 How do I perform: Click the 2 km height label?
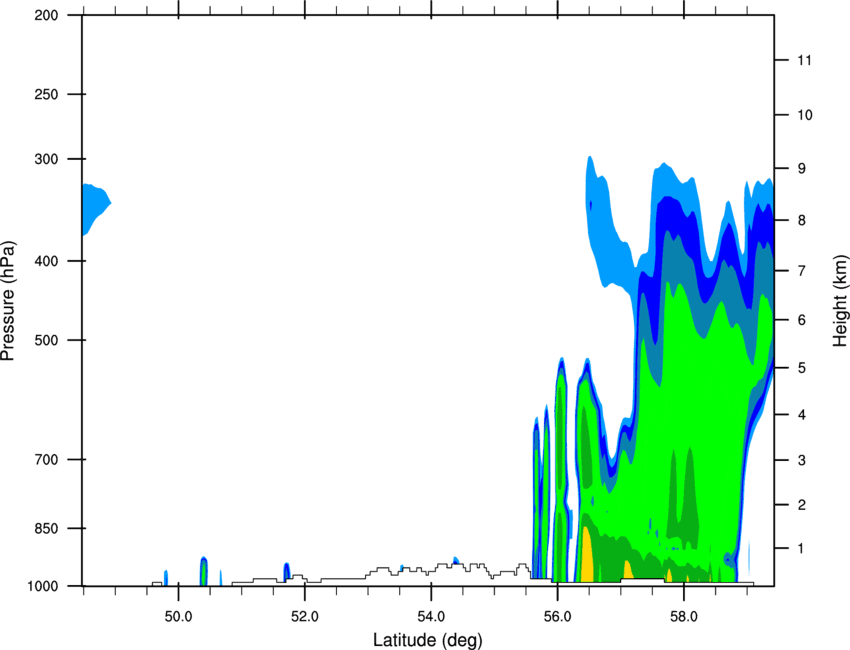[x=801, y=505]
